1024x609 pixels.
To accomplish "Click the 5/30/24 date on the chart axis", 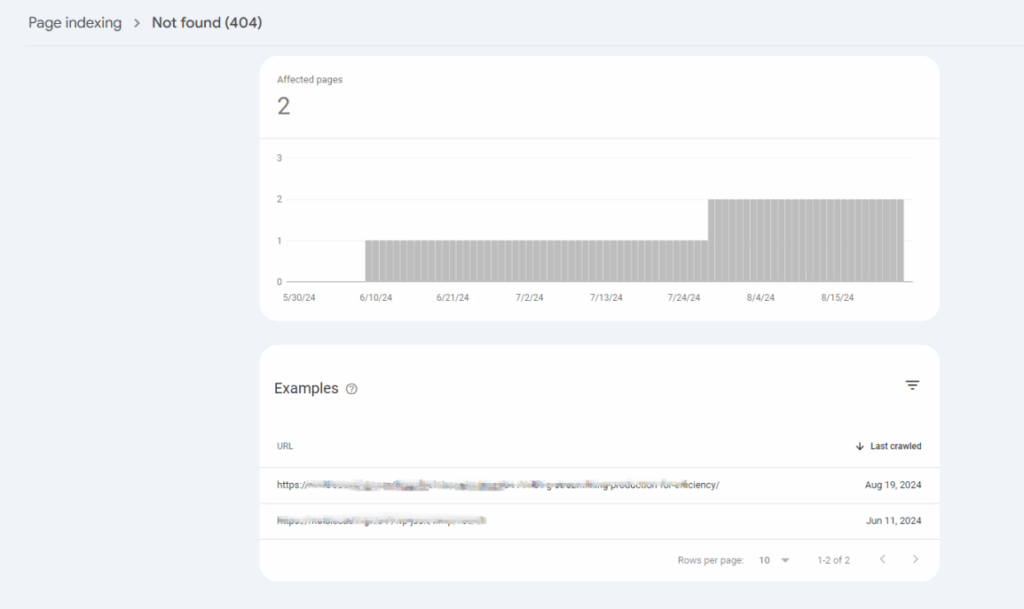I will tap(298, 298).
